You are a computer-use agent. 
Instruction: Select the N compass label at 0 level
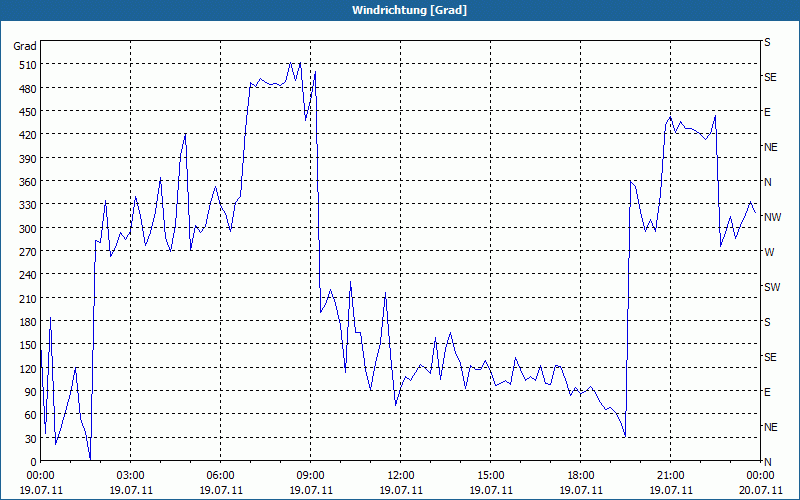768,462
